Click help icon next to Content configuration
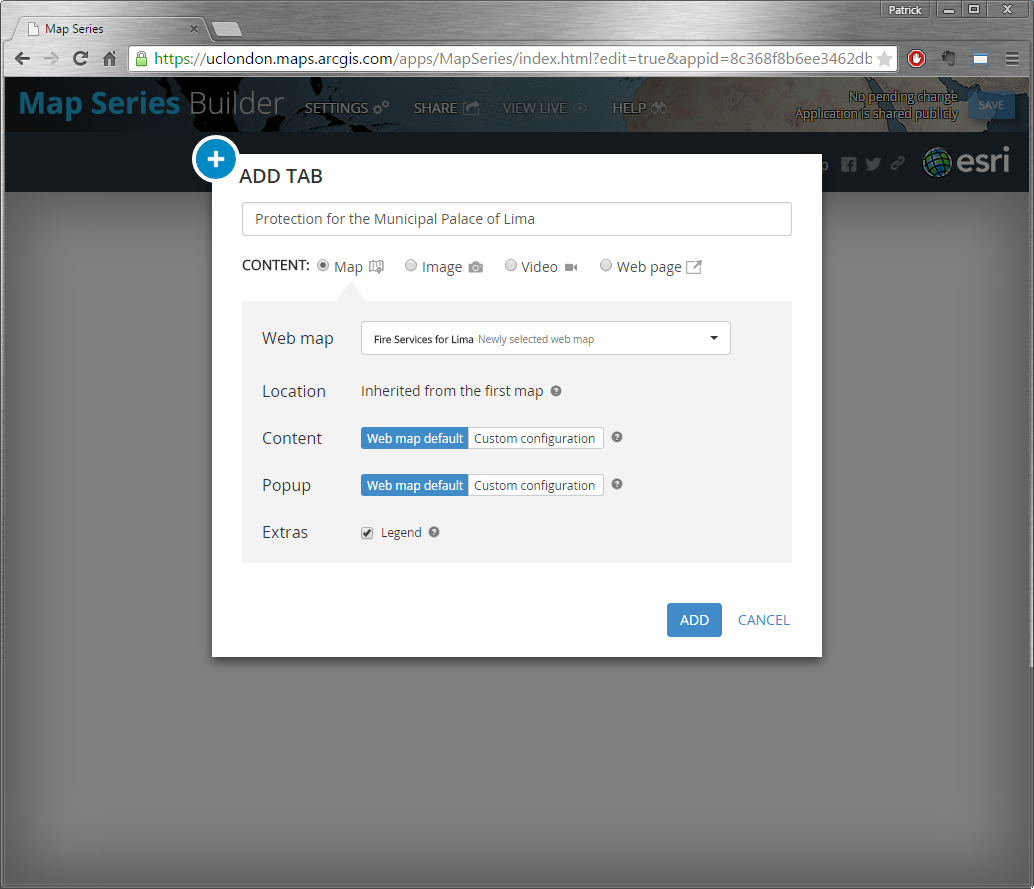The width and height of the screenshot is (1034, 889). tap(617, 438)
